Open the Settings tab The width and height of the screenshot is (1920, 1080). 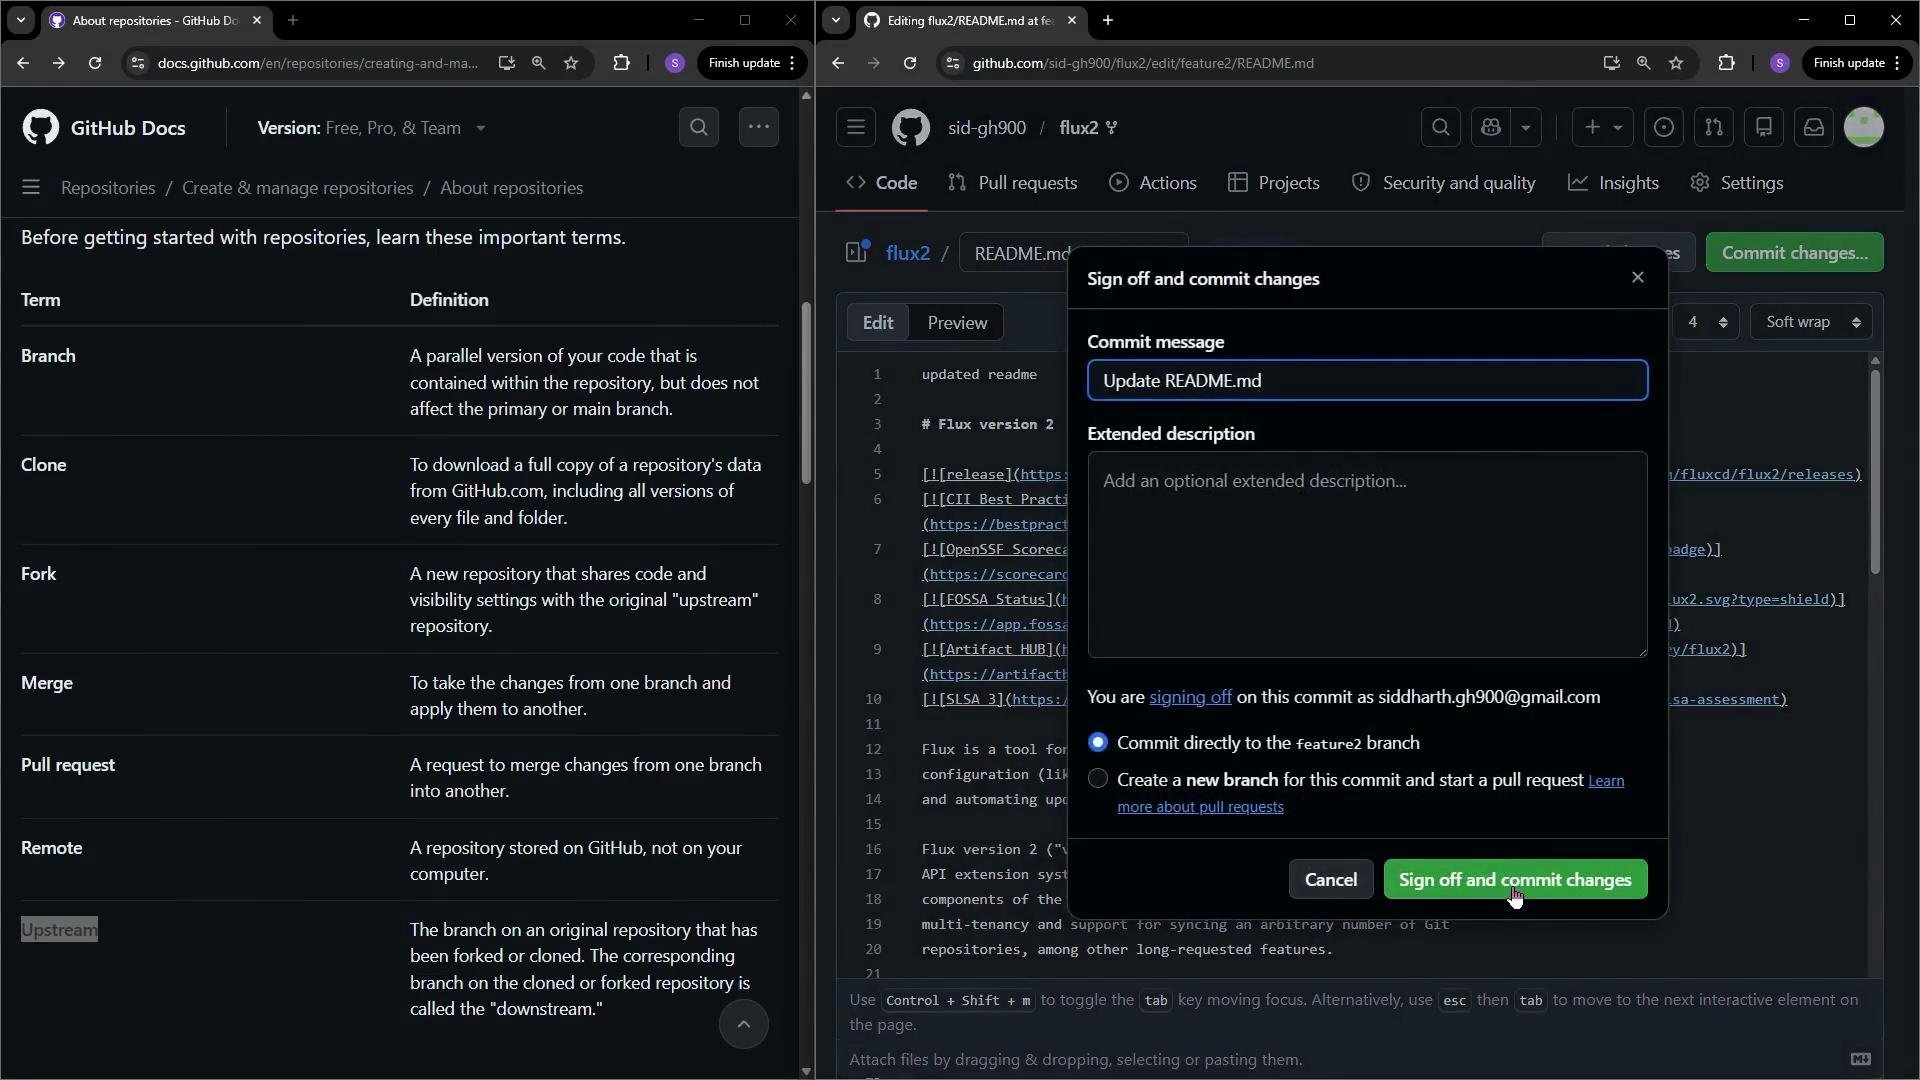pos(1737,183)
